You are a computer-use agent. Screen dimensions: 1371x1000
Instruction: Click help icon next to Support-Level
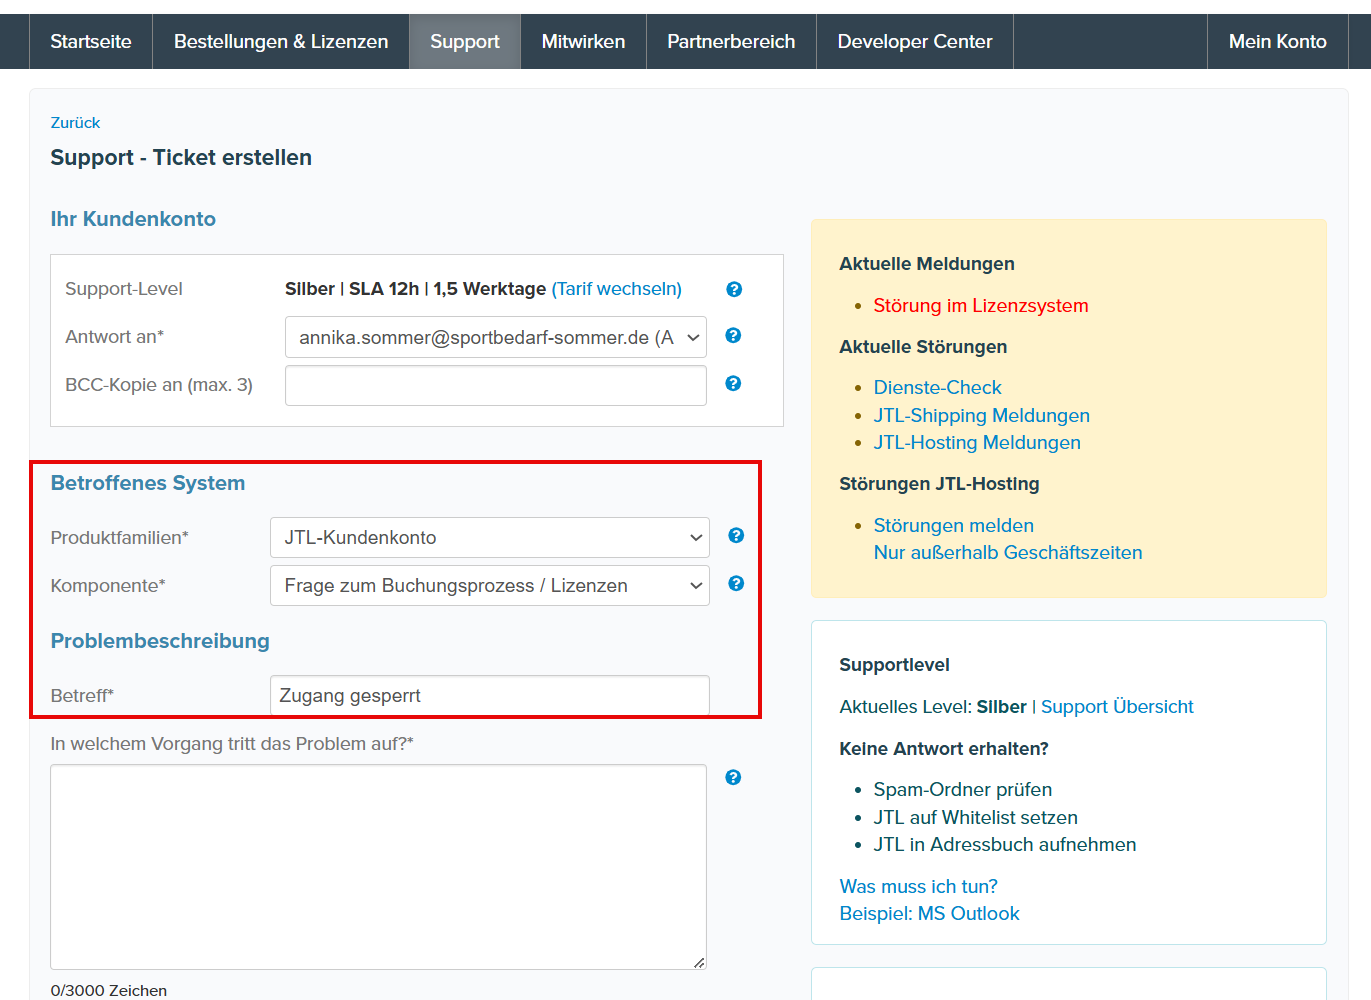pyautogui.click(x=734, y=289)
